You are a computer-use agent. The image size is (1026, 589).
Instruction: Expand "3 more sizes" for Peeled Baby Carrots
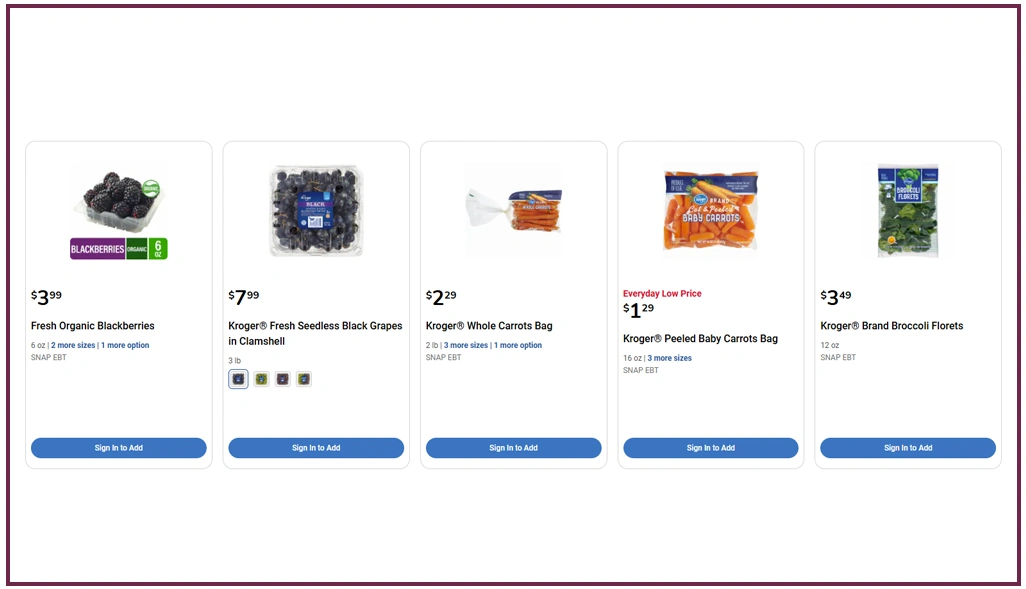669,358
